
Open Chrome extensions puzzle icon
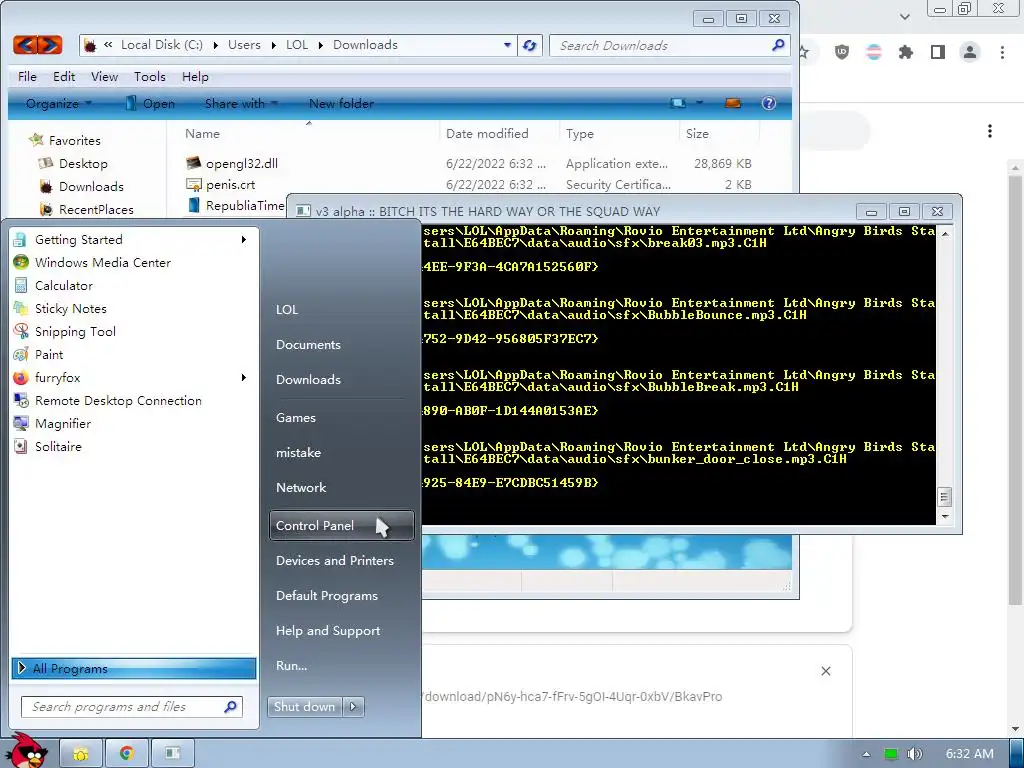click(906, 52)
